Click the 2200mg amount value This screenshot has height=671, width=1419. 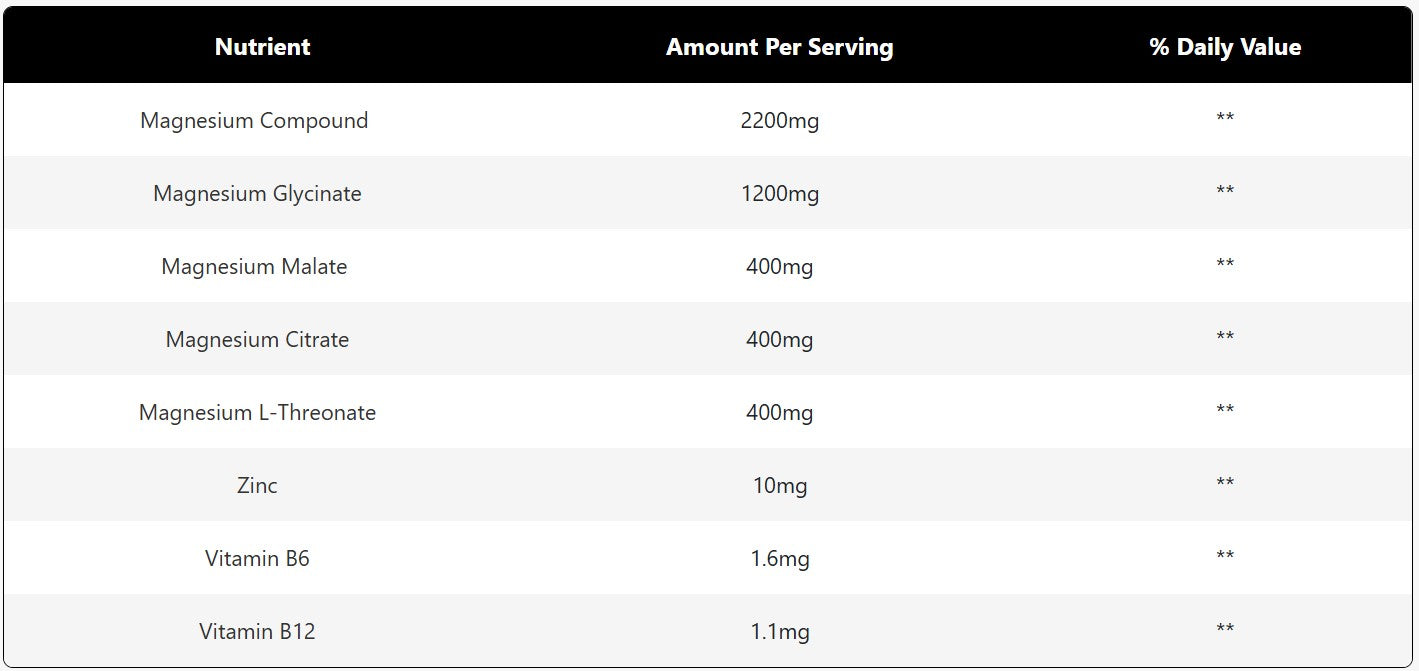tap(779, 121)
